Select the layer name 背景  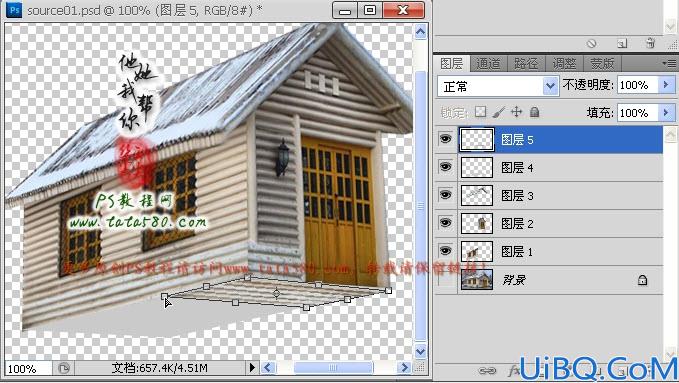514,280
